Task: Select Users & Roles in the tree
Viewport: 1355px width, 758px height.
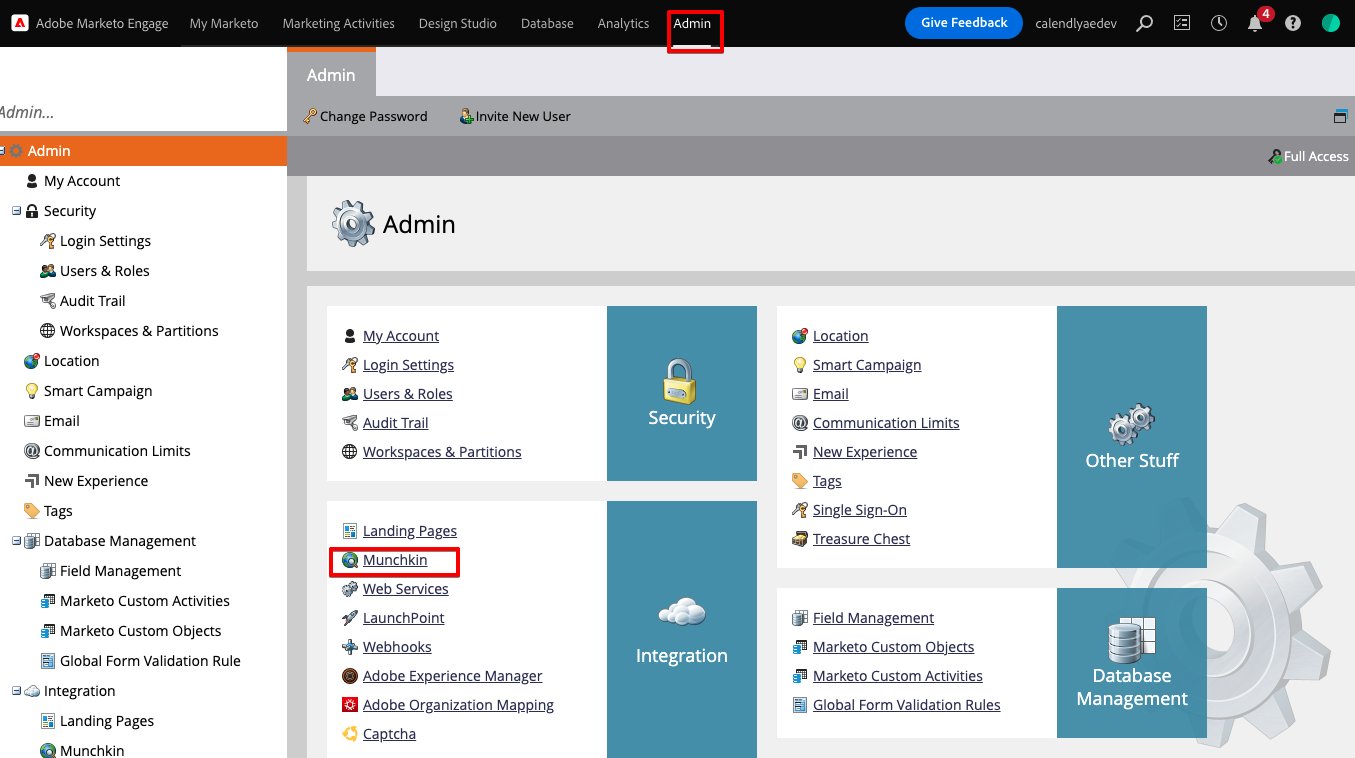Action: (x=104, y=271)
